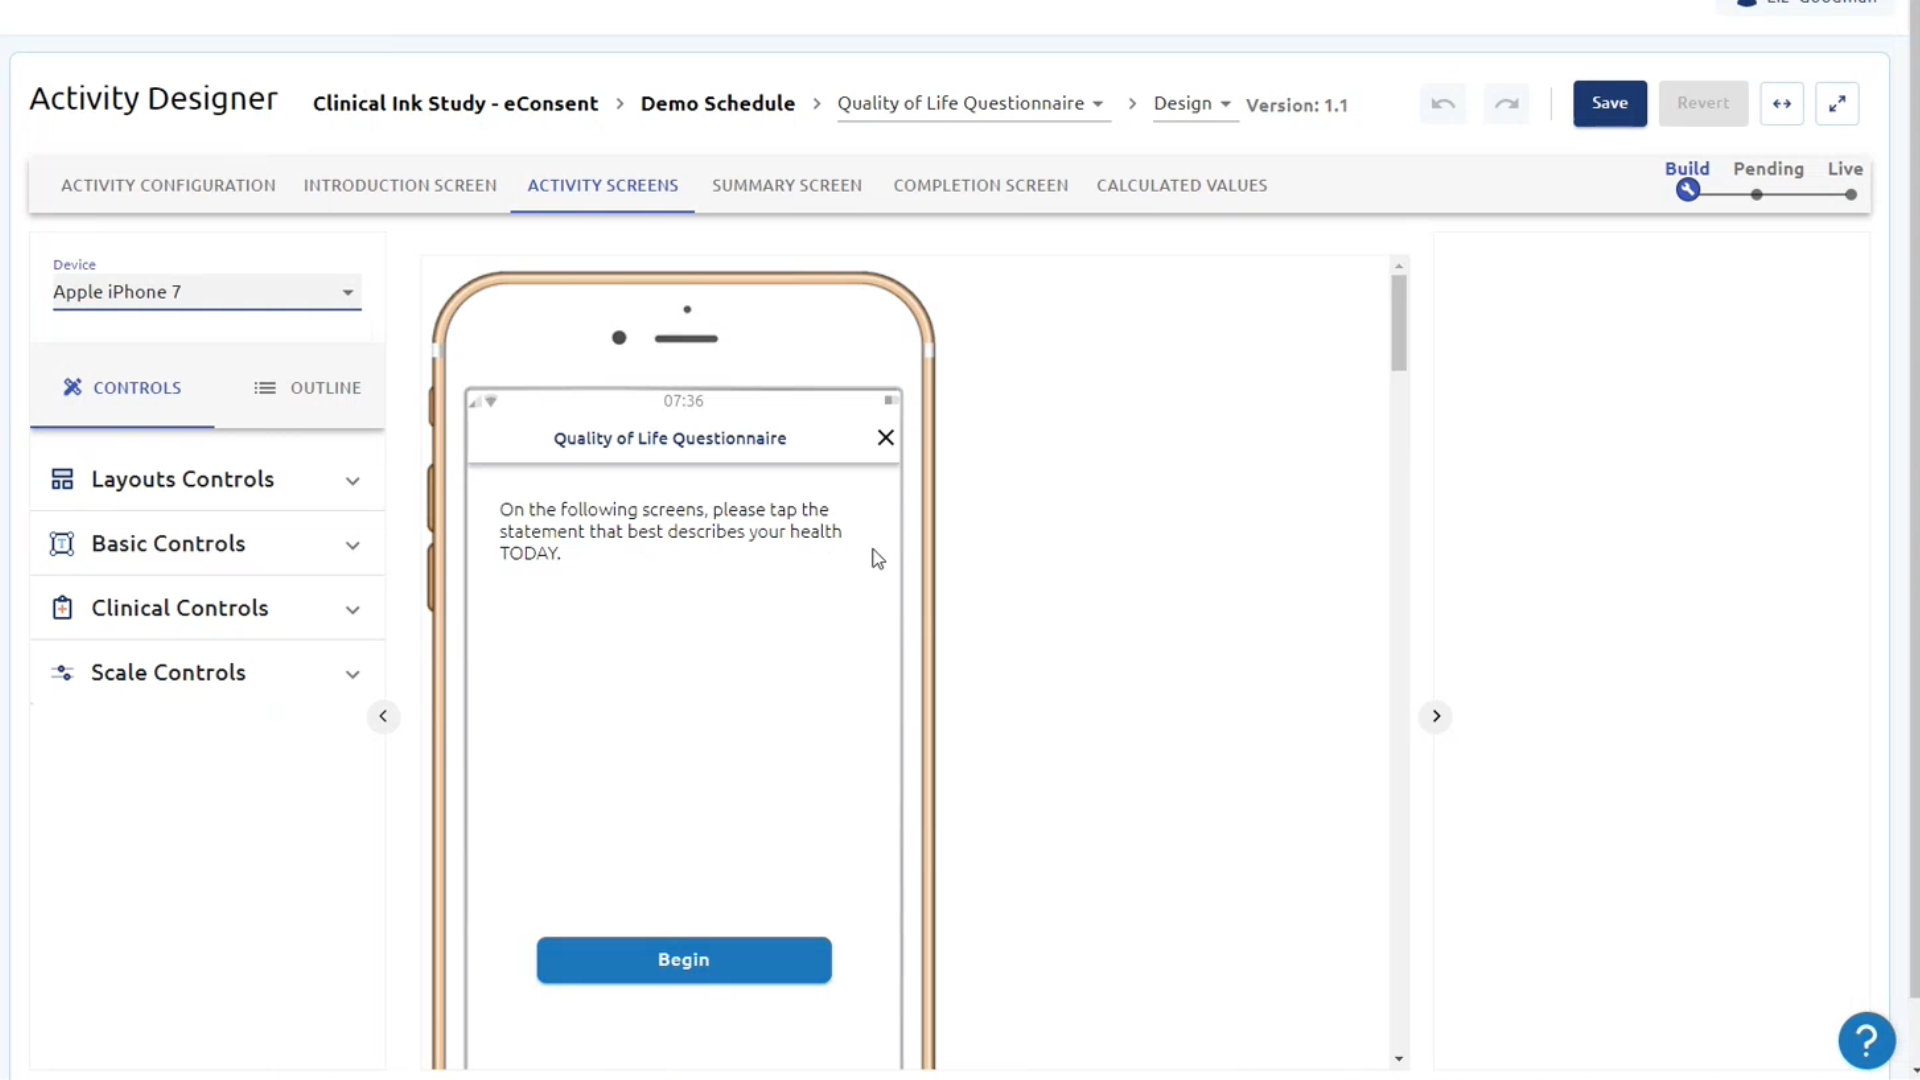Click the horizontal expand width icon
Viewport: 1920px width, 1080px height.
pyautogui.click(x=1781, y=104)
